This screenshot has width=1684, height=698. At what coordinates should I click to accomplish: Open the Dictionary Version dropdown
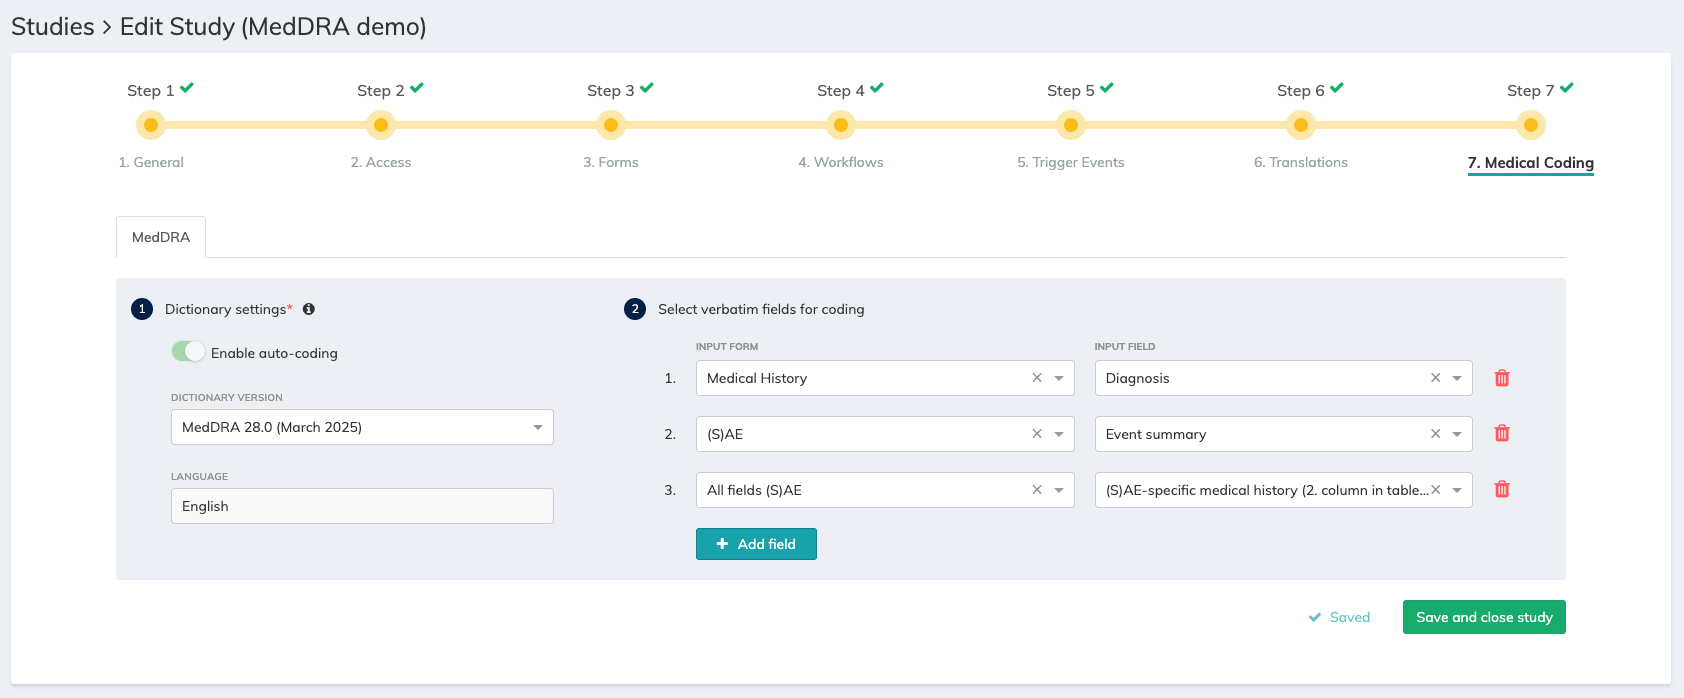[x=362, y=427]
